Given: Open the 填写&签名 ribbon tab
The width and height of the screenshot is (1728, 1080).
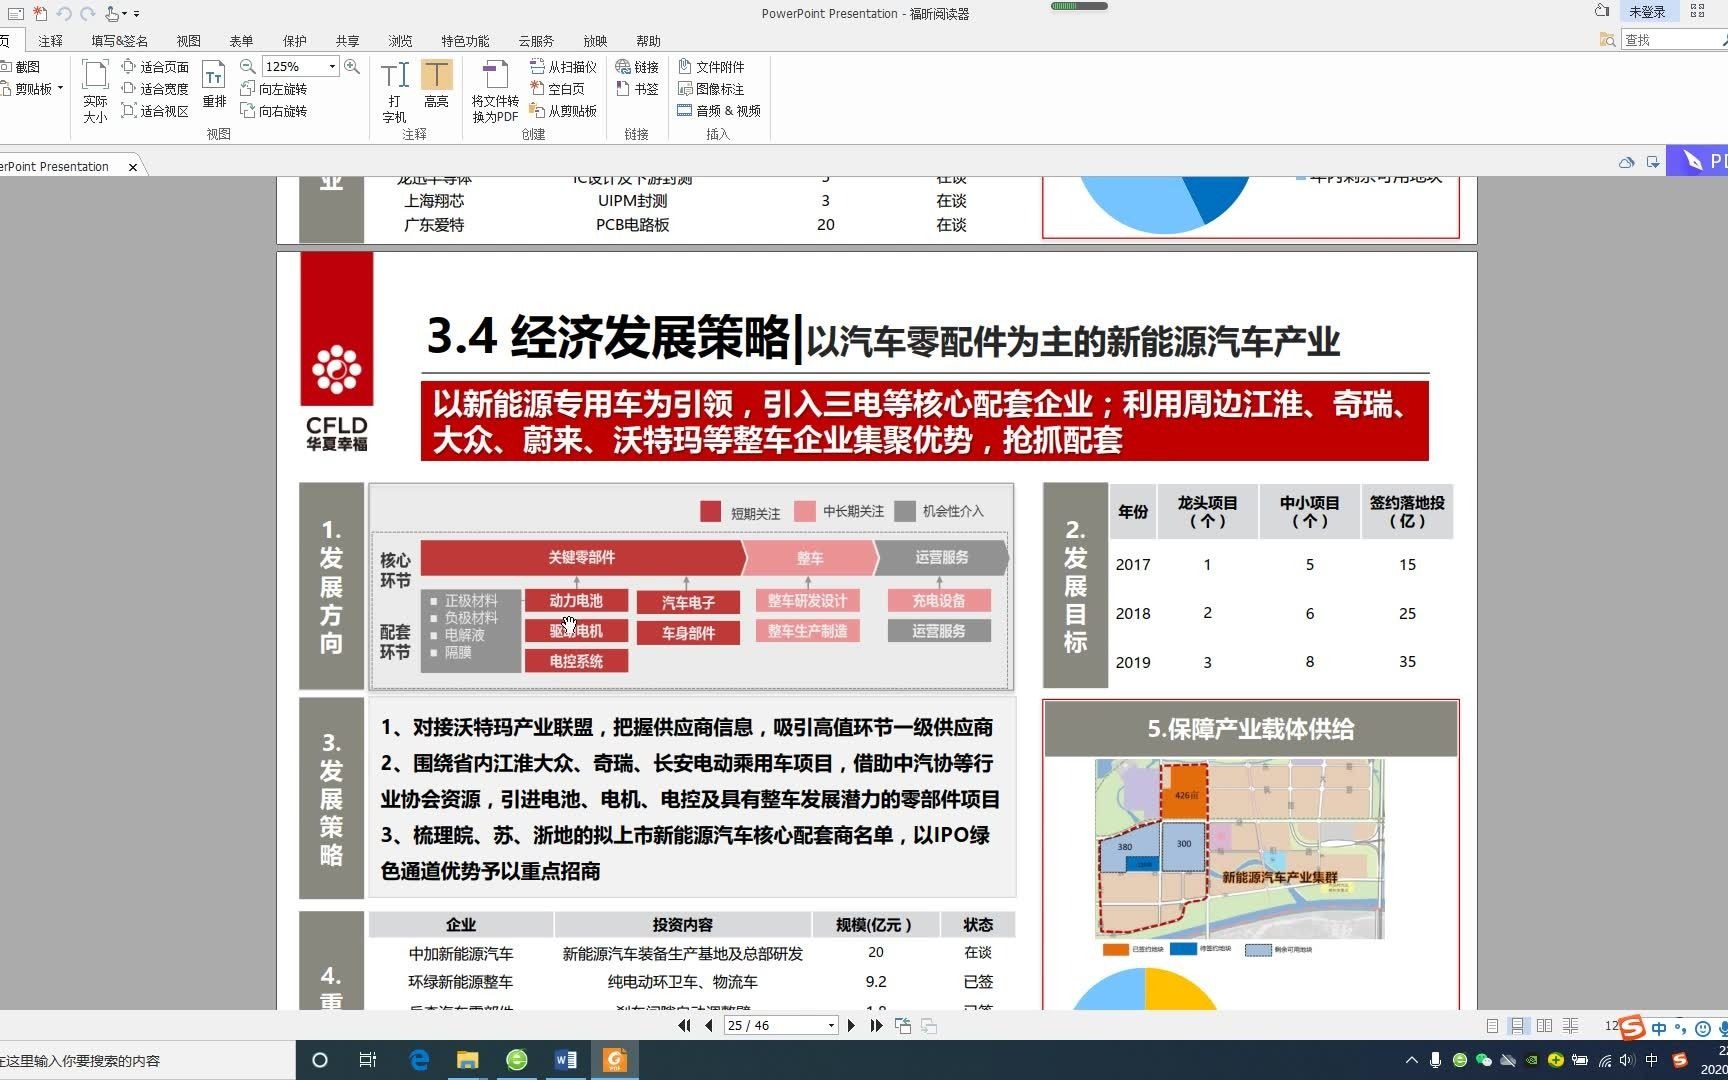Looking at the screenshot, I should click(120, 41).
